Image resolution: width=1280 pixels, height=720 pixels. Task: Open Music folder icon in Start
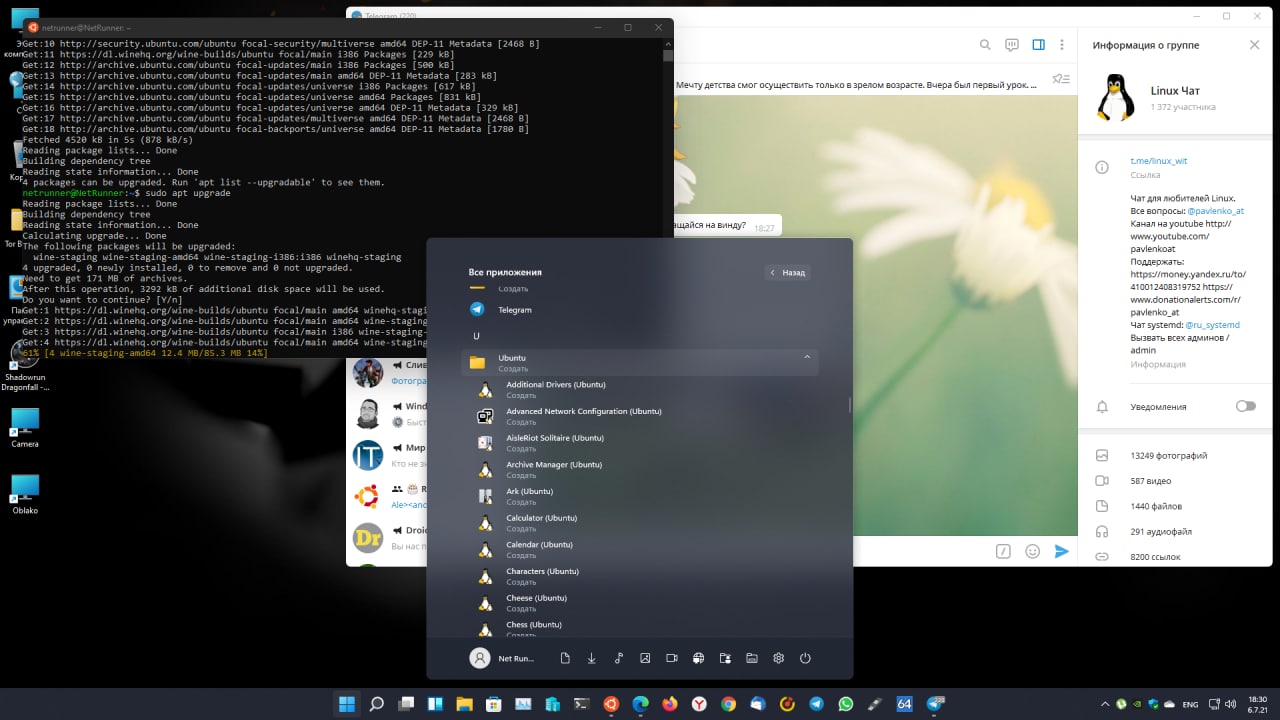619,658
